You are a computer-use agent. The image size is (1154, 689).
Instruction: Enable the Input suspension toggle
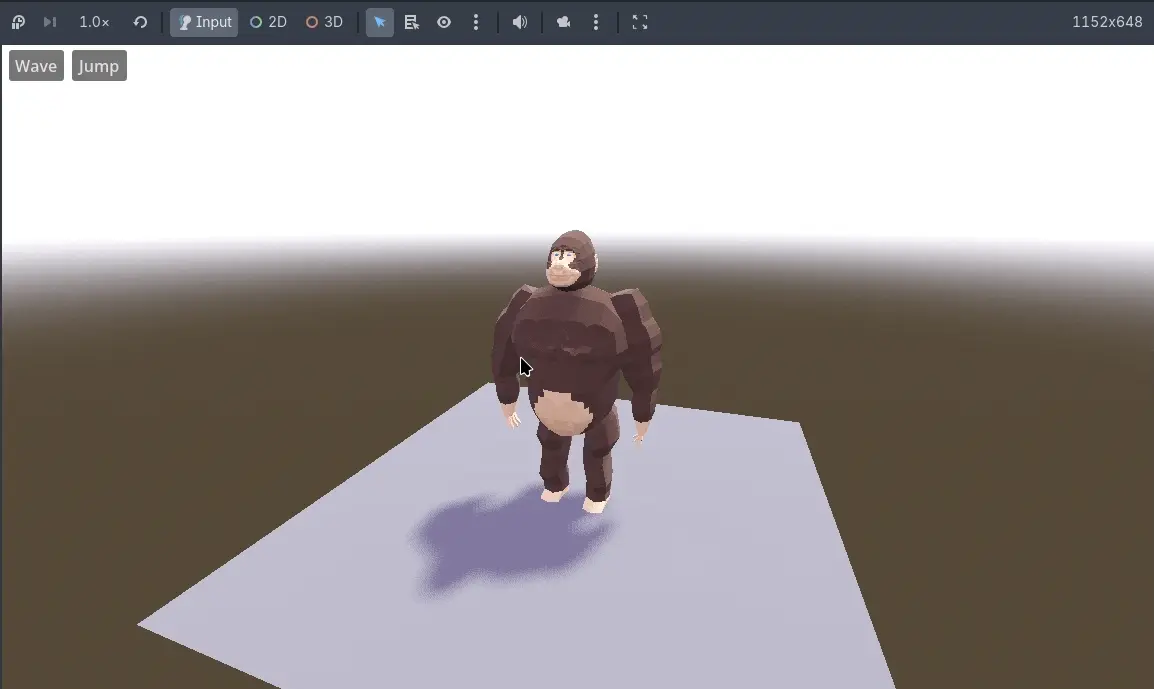(x=203, y=22)
